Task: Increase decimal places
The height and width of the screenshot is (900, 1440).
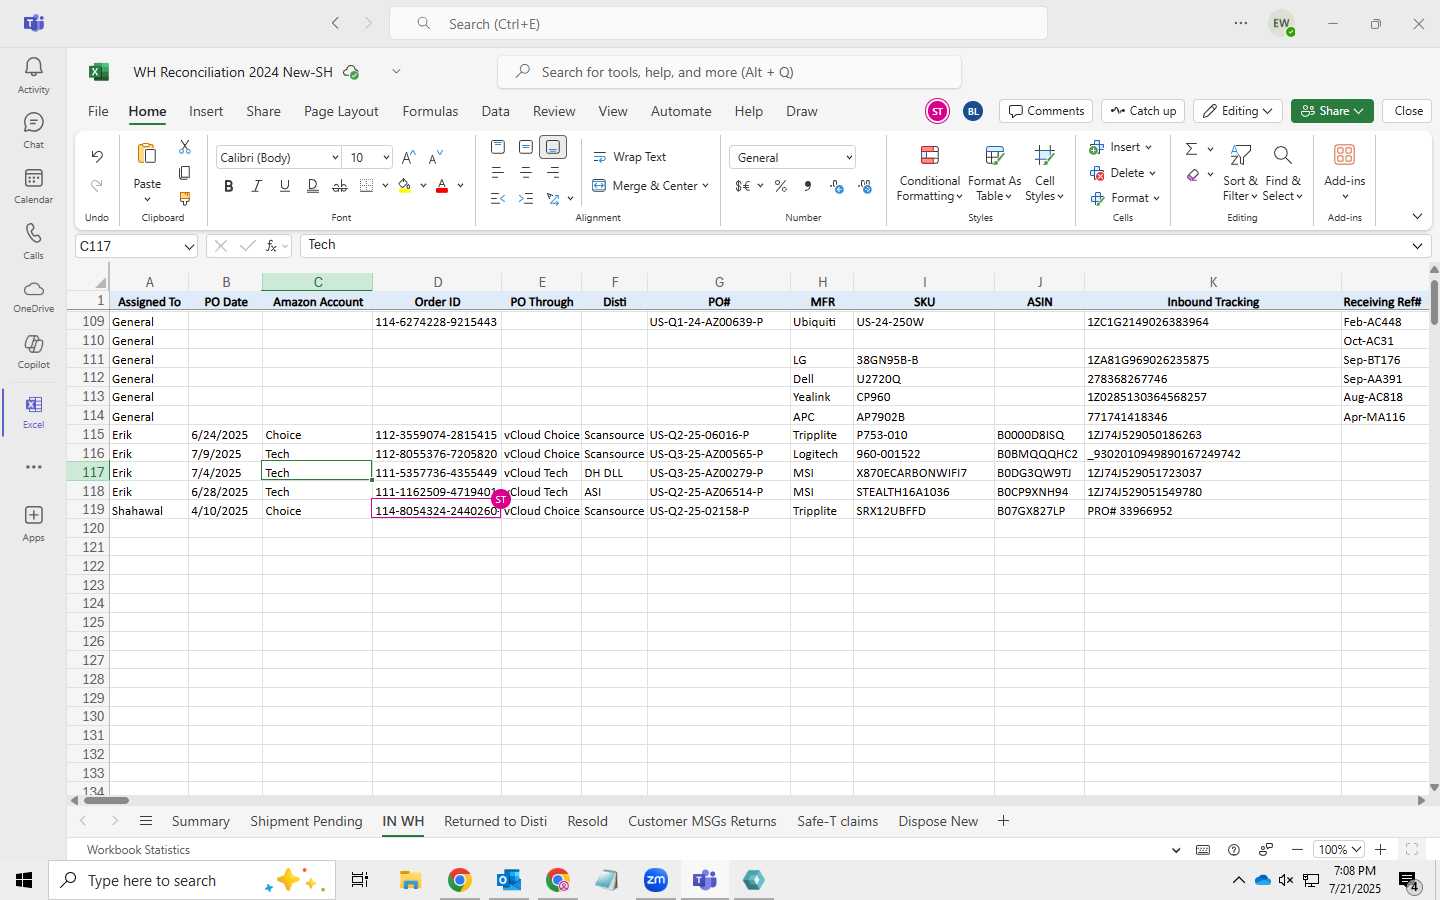Action: pos(837,186)
